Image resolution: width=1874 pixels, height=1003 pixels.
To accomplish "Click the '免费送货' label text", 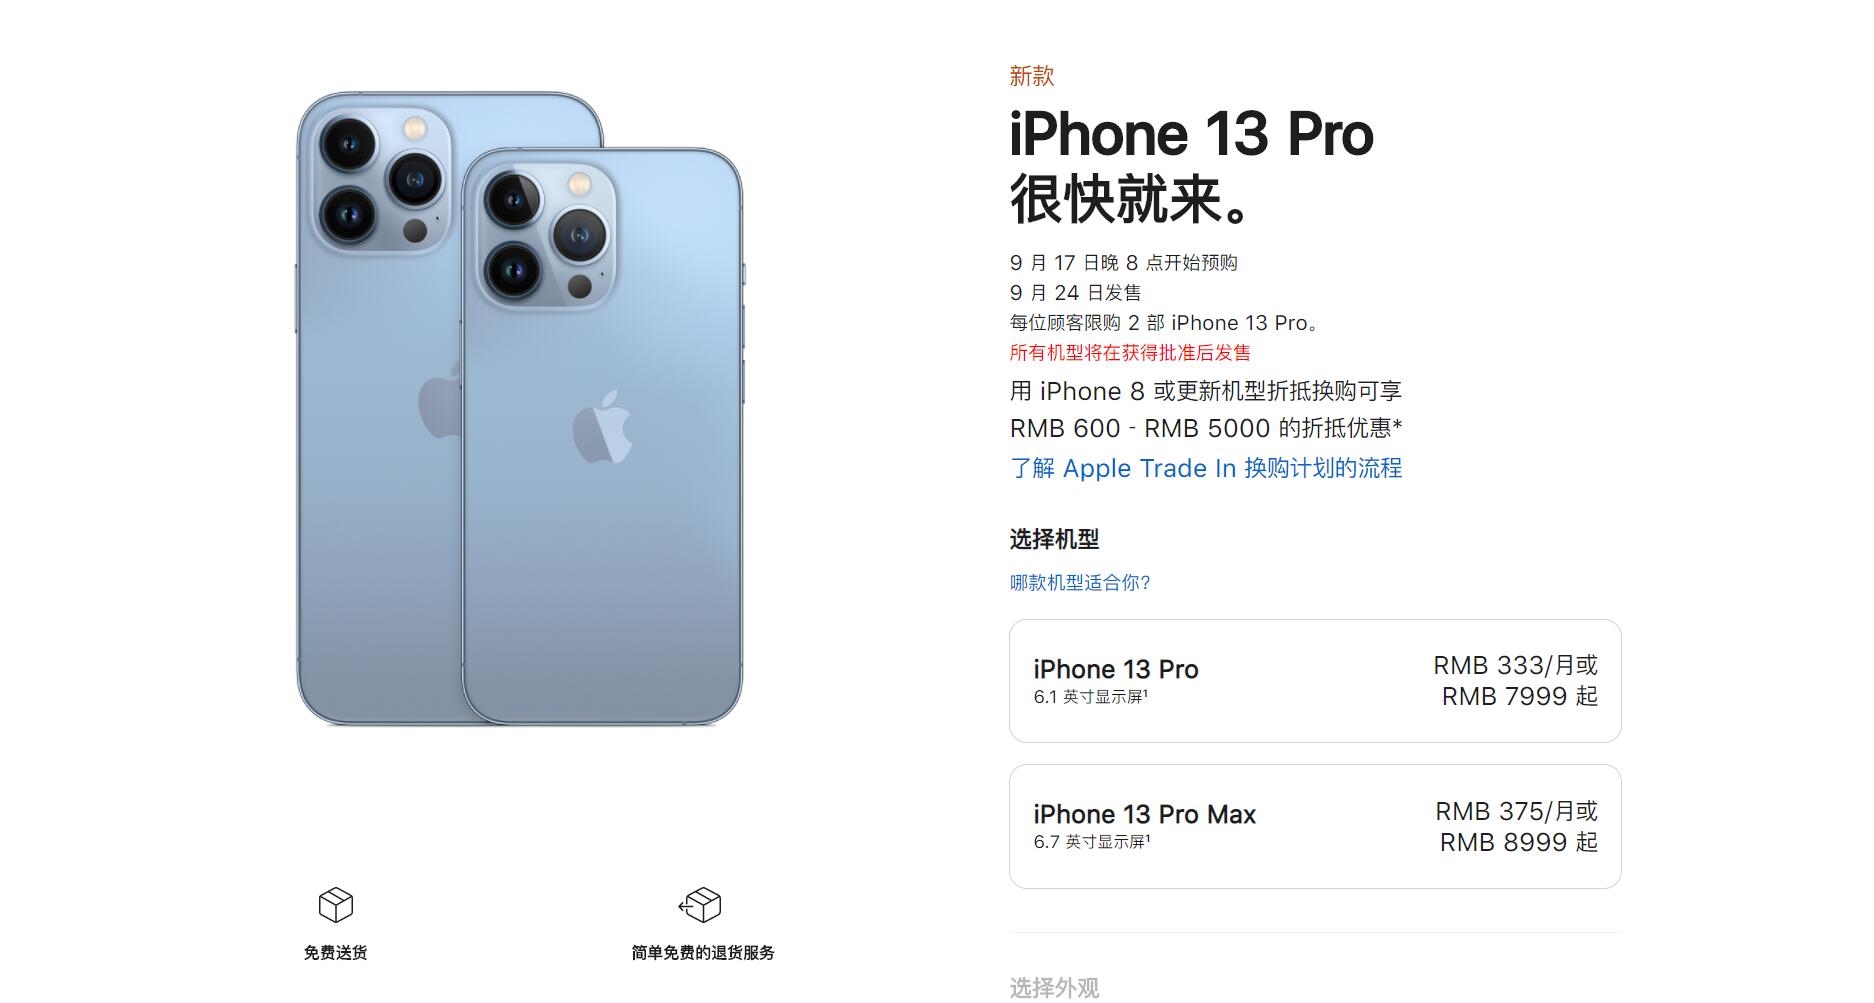I will pyautogui.click(x=336, y=953).
